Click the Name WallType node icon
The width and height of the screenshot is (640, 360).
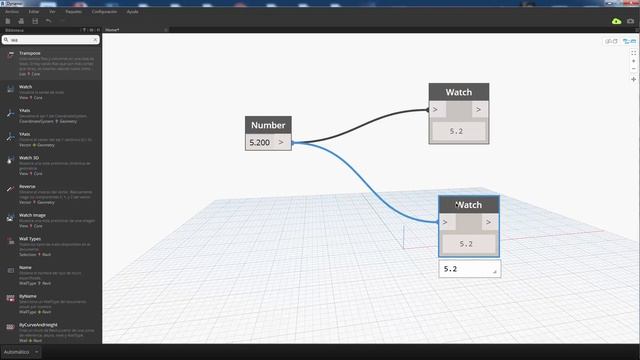11,270
